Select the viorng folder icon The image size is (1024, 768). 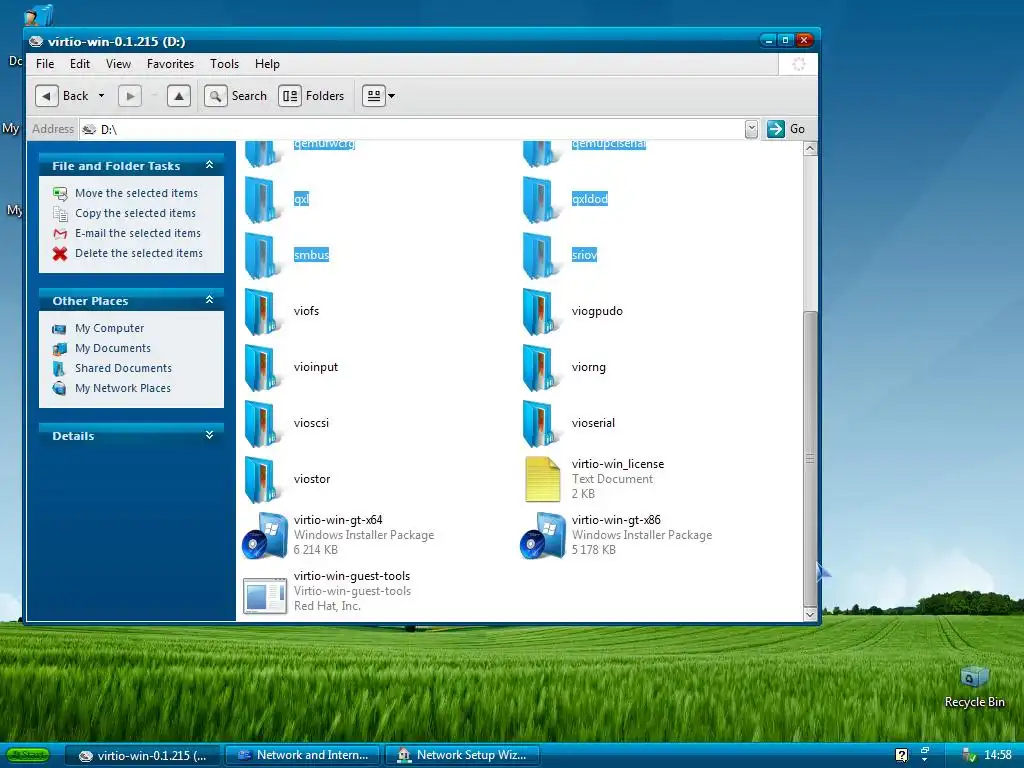pos(541,369)
